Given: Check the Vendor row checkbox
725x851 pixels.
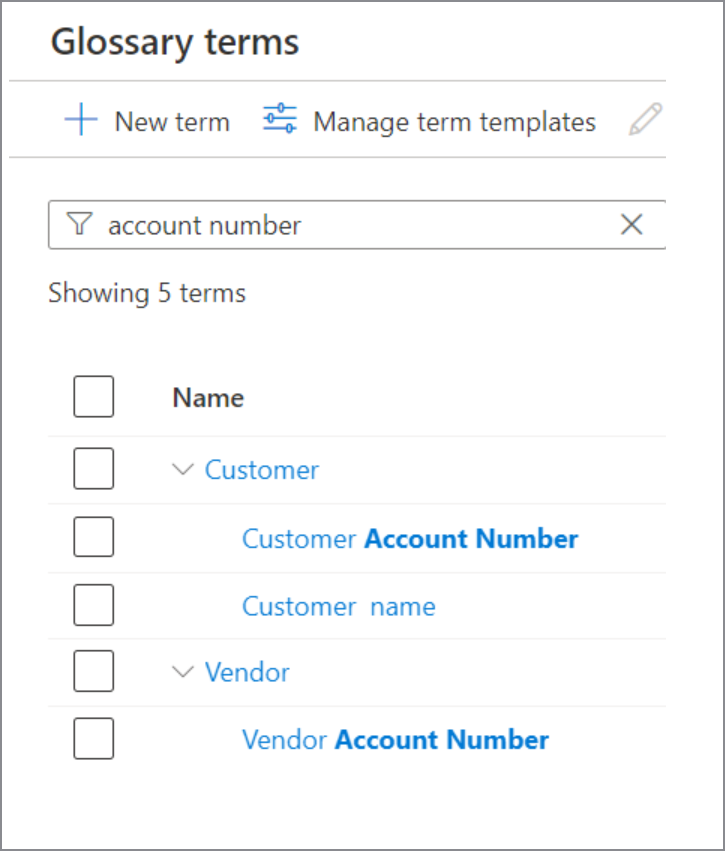Looking at the screenshot, I should [x=93, y=671].
